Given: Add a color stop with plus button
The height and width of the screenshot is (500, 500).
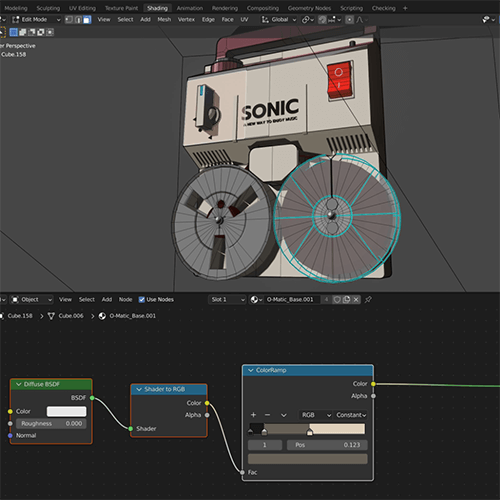Looking at the screenshot, I should tap(253, 415).
